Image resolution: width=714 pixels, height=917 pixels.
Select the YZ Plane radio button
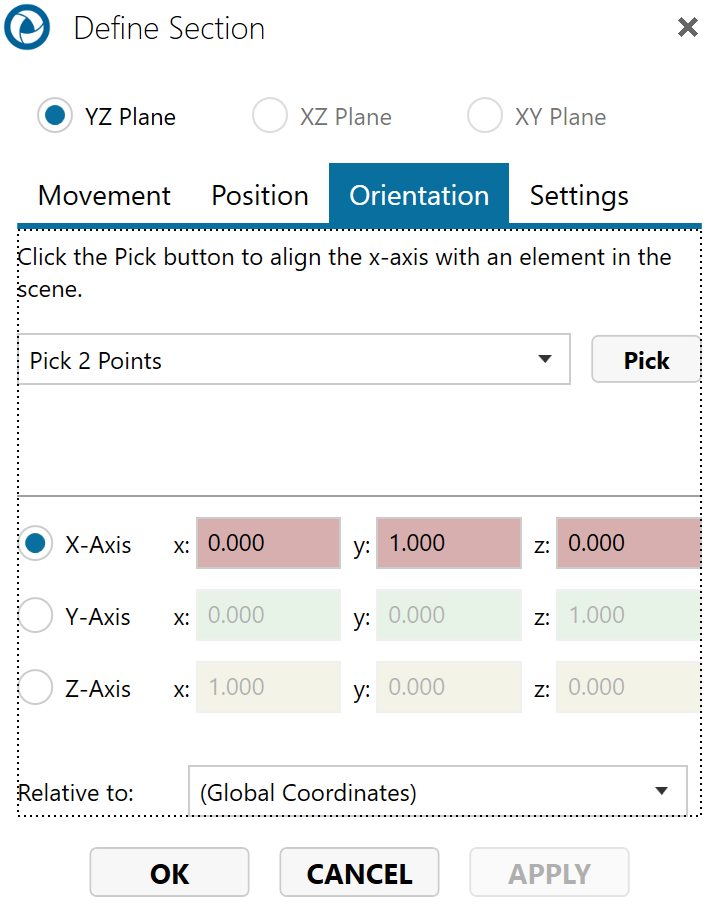[x=54, y=117]
